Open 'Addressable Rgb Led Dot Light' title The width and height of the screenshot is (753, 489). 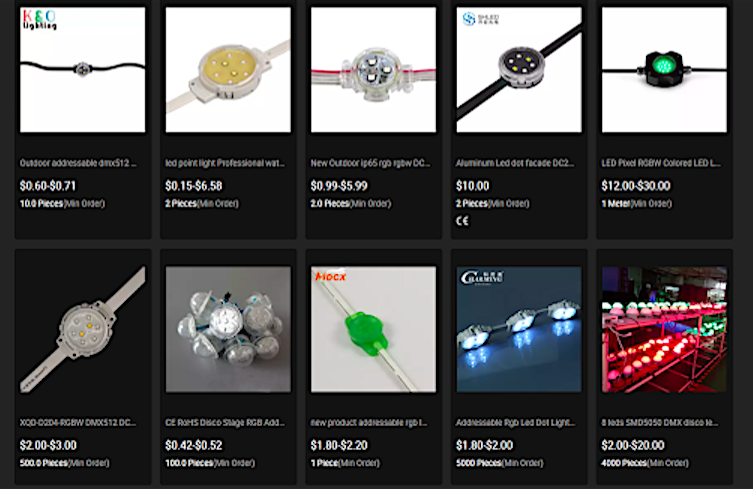pyautogui.click(x=515, y=423)
